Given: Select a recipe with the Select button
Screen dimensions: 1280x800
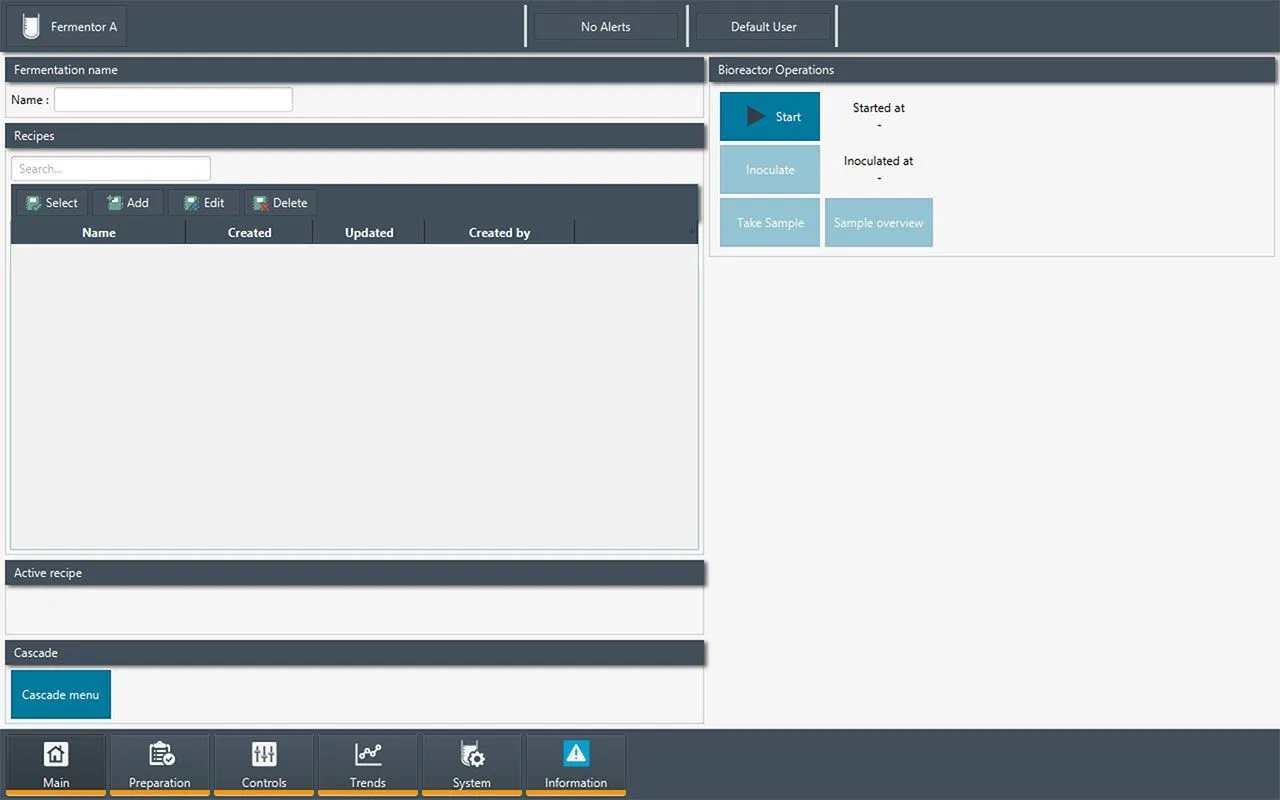Looking at the screenshot, I should point(52,203).
